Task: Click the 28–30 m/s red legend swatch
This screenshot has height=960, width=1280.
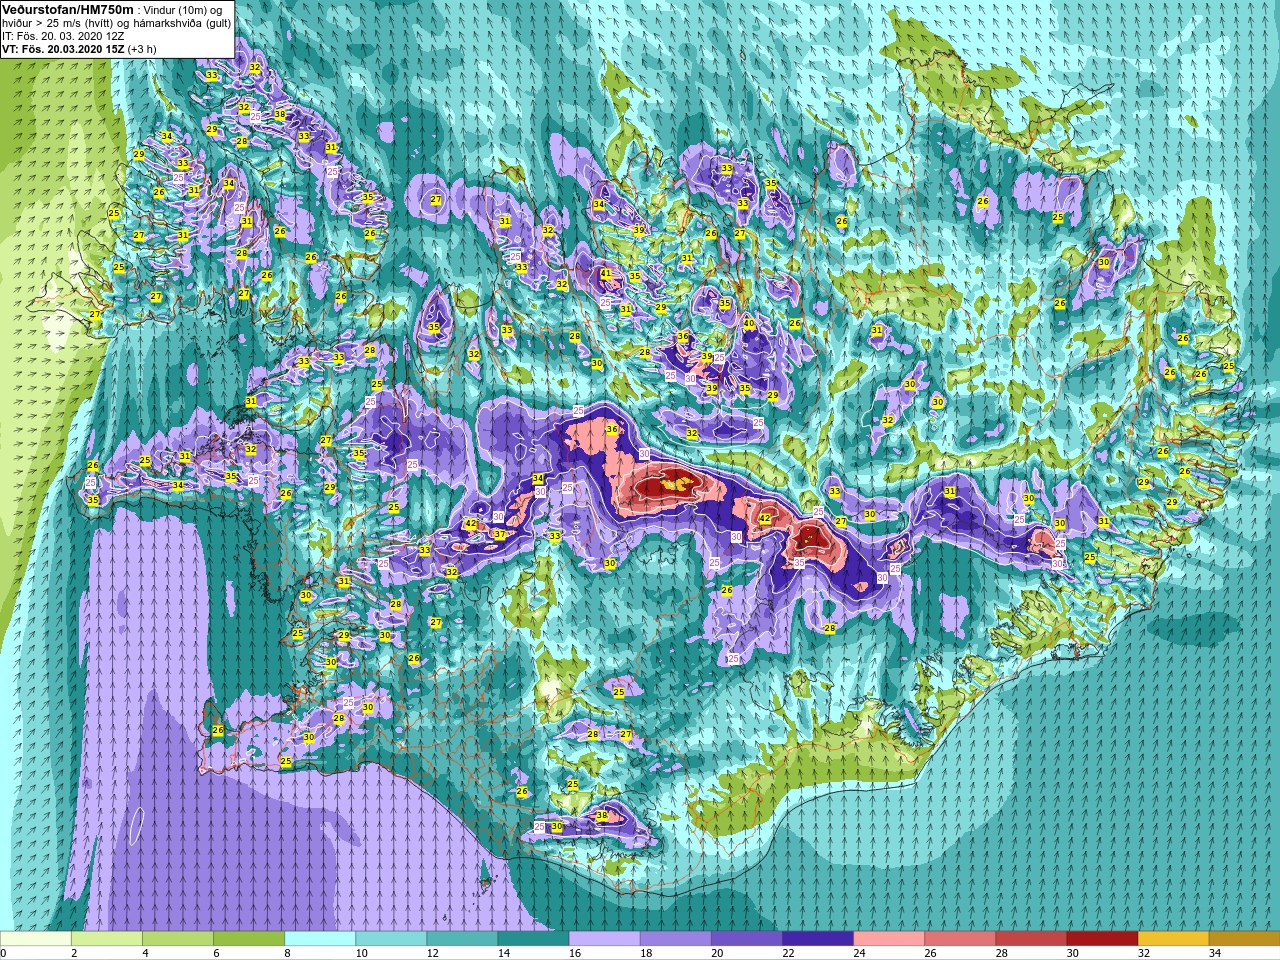Action: click(1030, 939)
